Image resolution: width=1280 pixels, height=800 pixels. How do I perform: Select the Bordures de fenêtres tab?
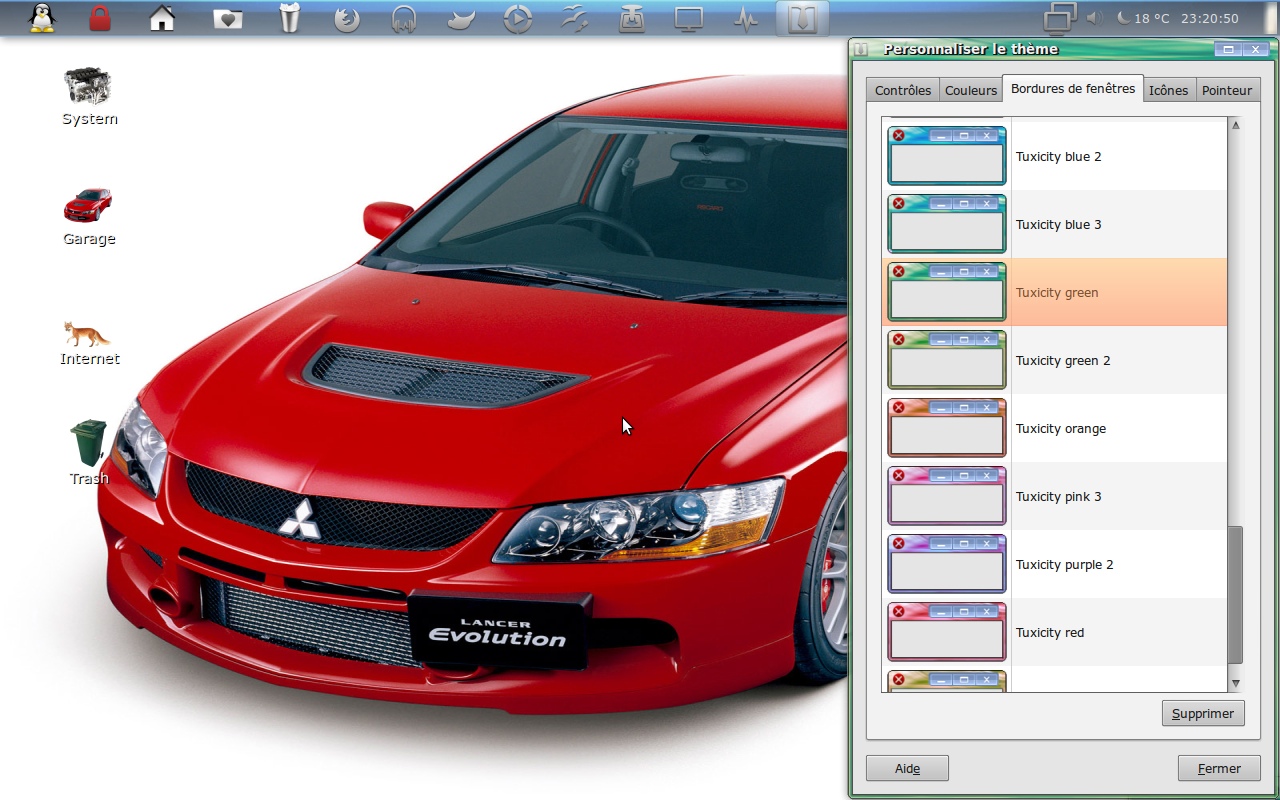[1073, 88]
